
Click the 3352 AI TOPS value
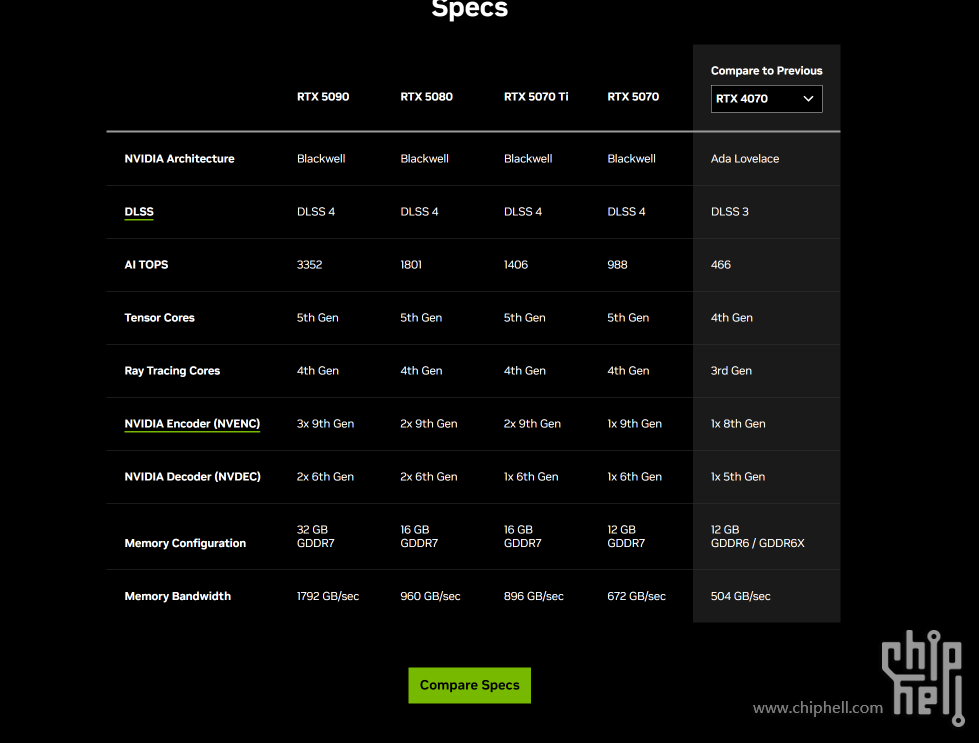pyautogui.click(x=309, y=265)
